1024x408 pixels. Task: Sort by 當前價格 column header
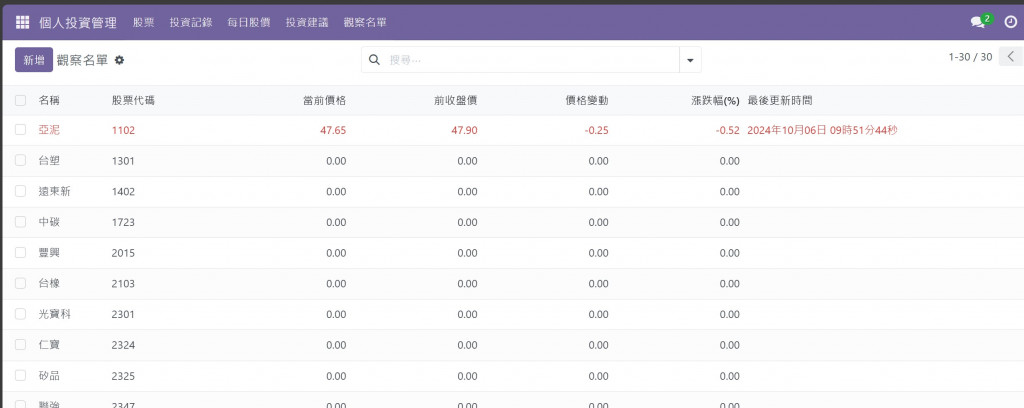click(x=325, y=101)
